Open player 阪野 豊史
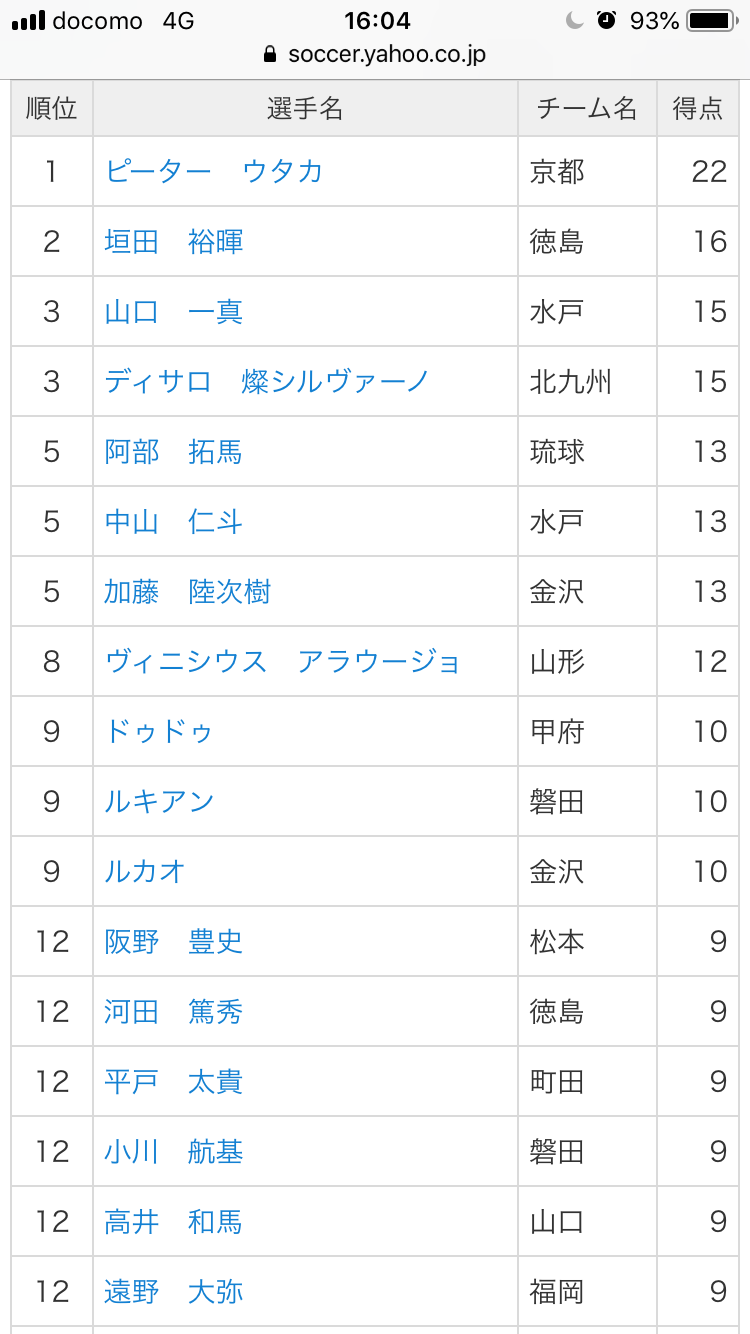Screen dimensions: 750x1334 click(x=174, y=941)
